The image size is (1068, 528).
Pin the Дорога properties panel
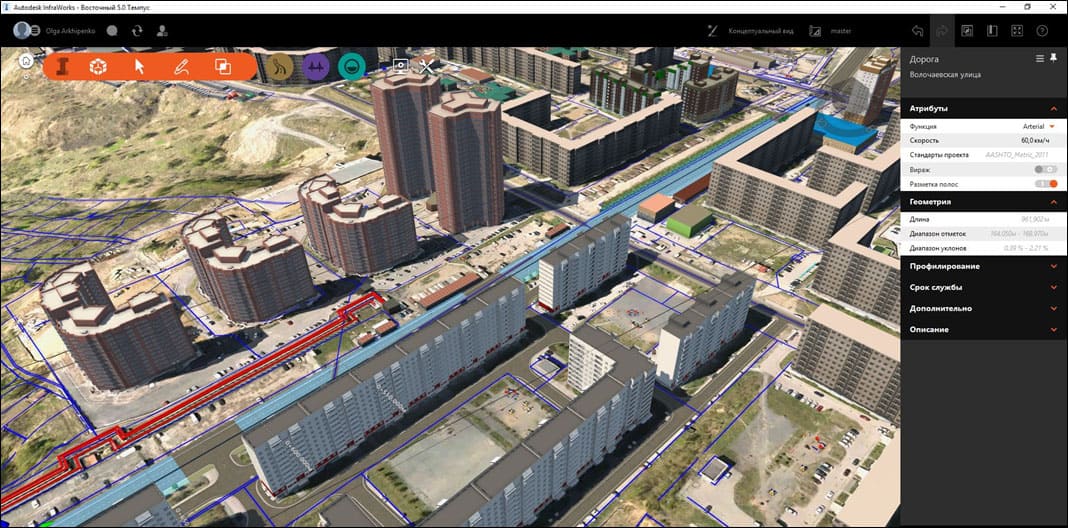coord(1053,59)
